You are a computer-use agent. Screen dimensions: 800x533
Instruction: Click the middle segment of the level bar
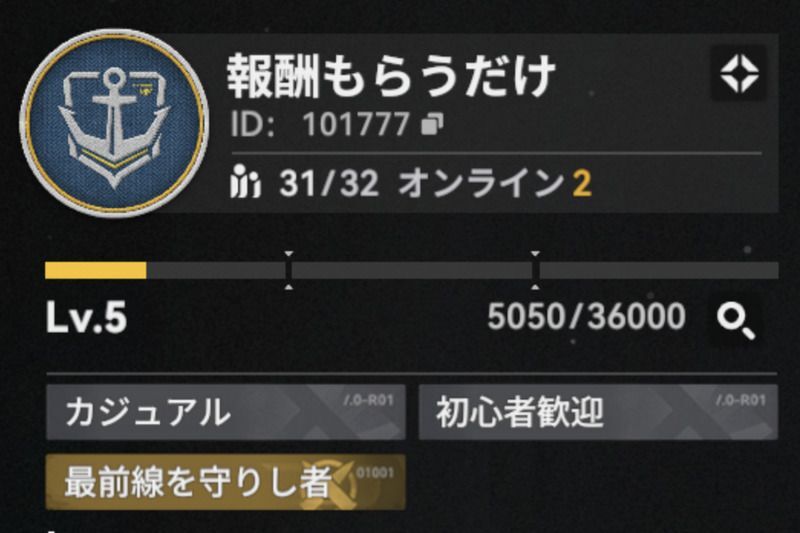click(412, 270)
